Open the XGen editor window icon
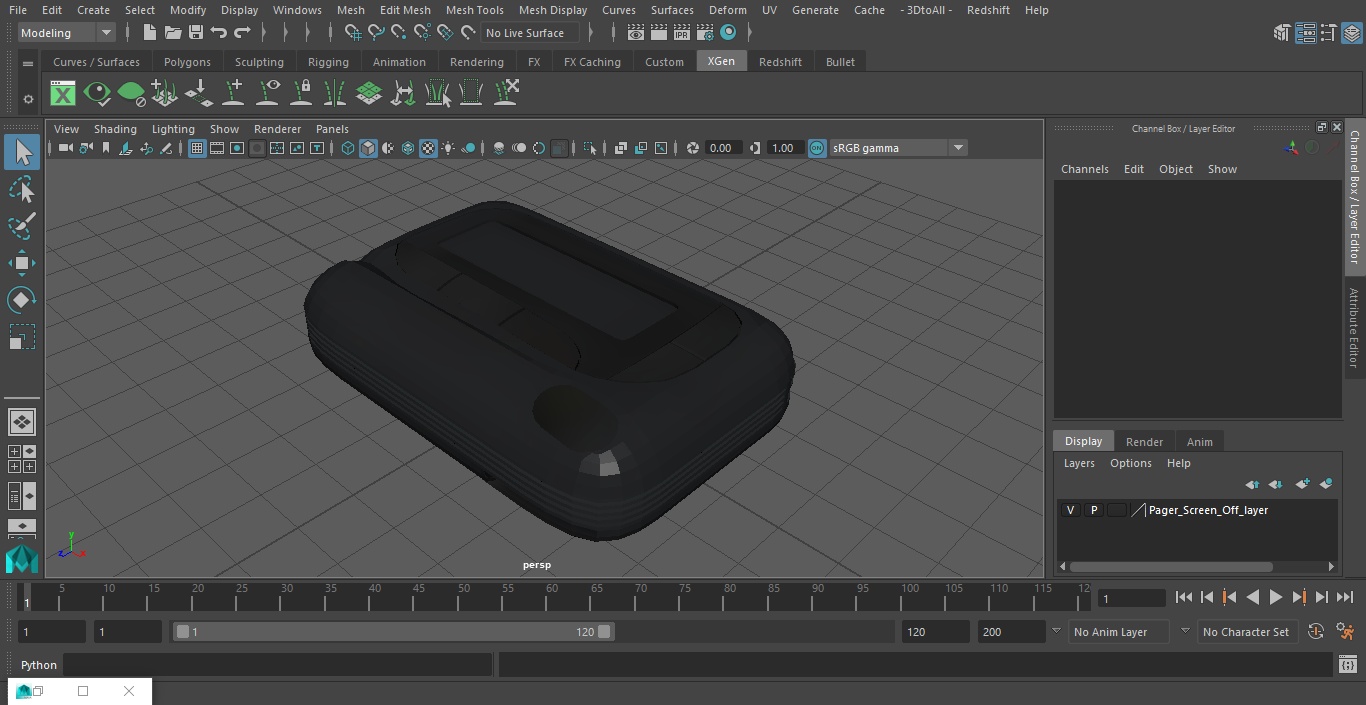Image resolution: width=1366 pixels, height=705 pixels. coord(63,94)
